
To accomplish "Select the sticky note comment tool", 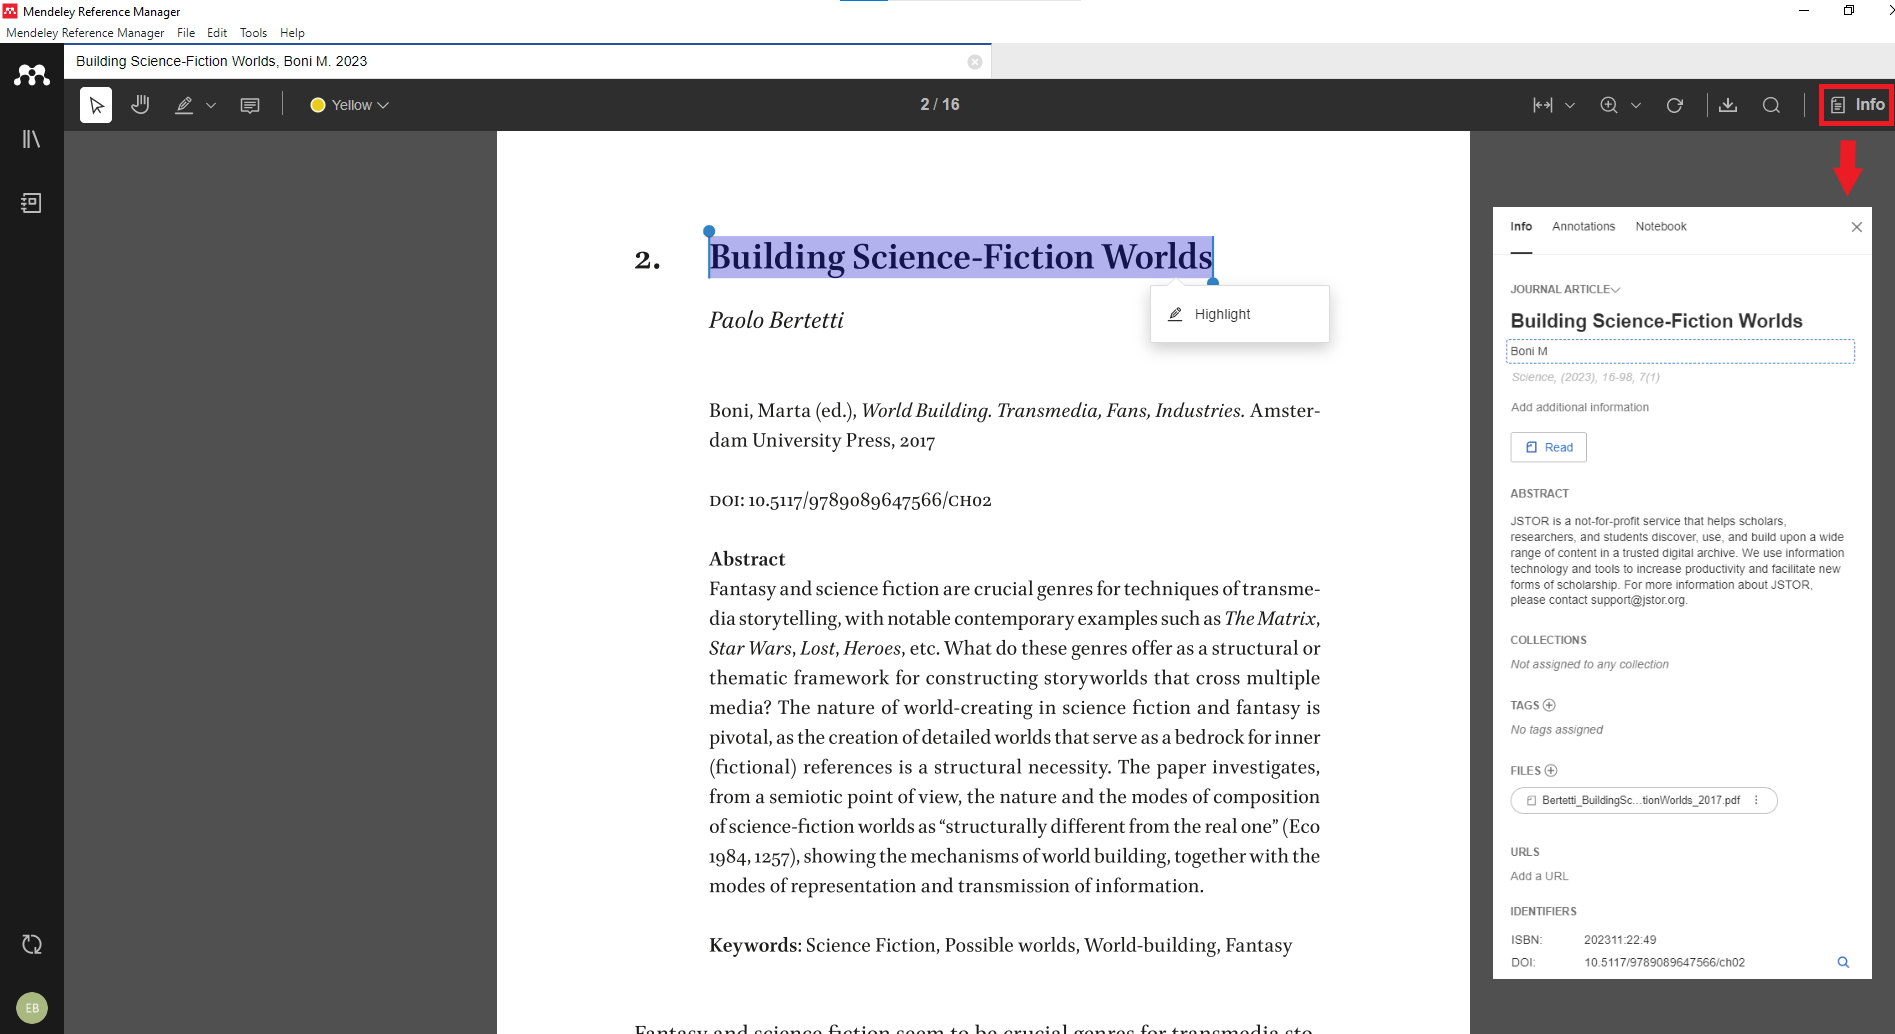I will pyautogui.click(x=250, y=105).
